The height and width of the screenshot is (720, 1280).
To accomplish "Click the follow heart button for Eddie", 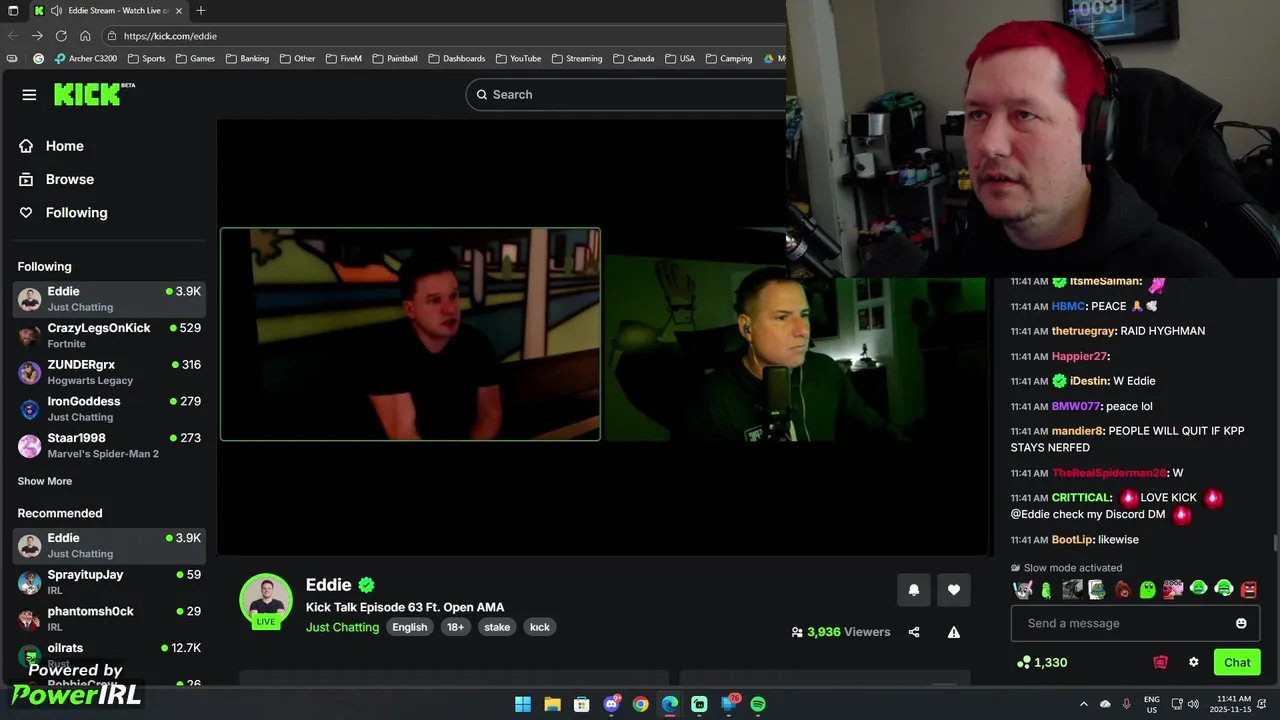I will (954, 590).
